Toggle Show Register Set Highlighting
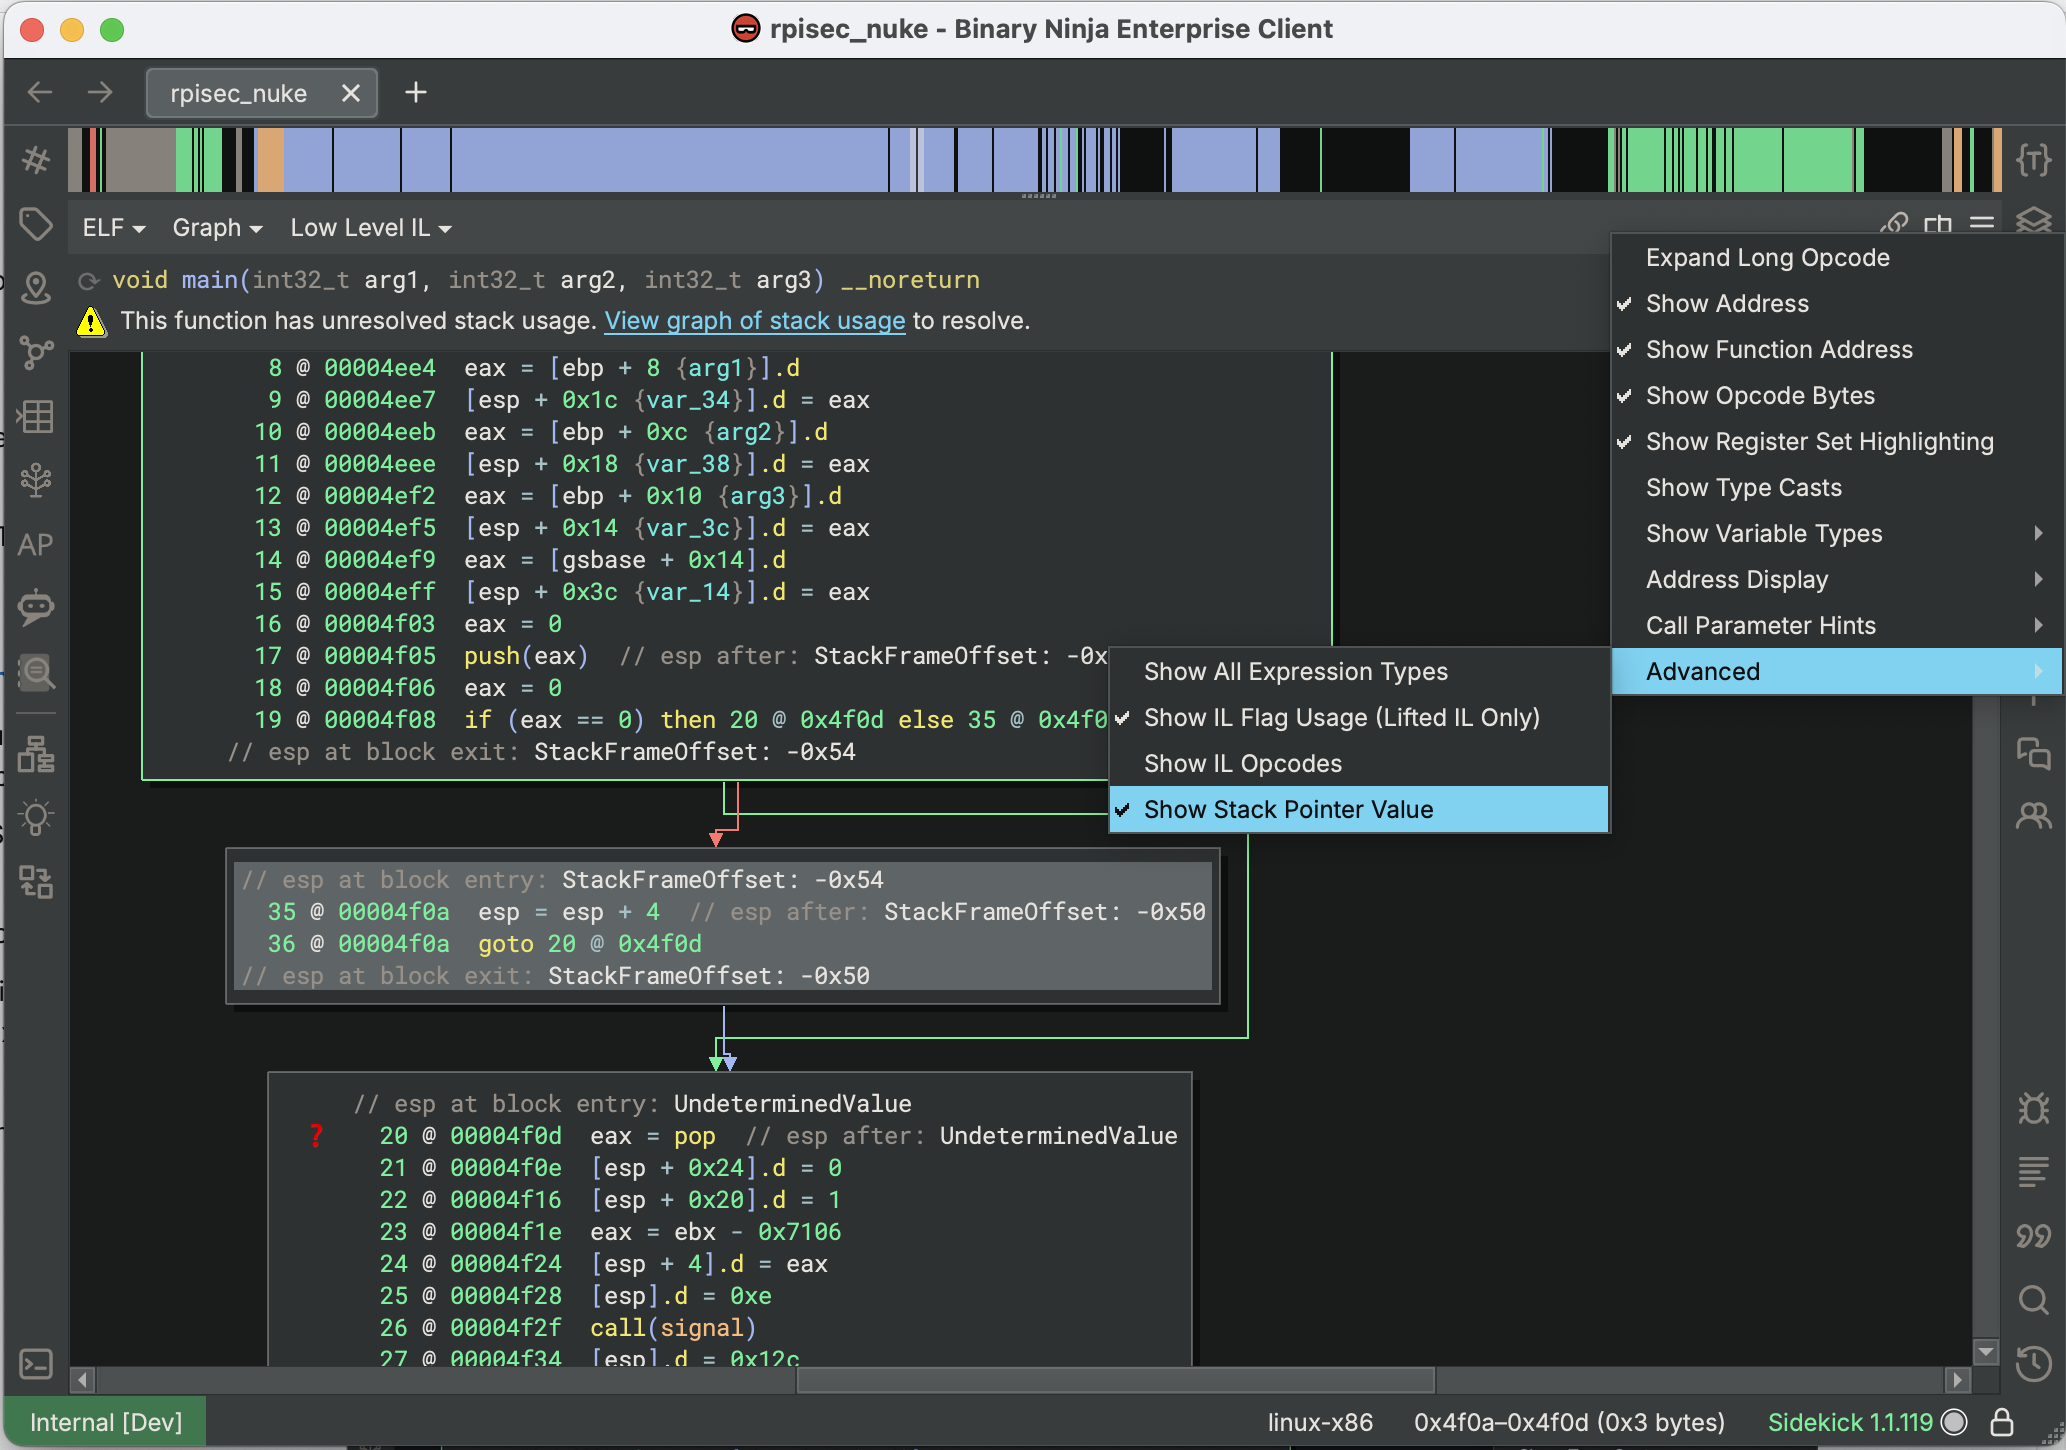Image resolution: width=2066 pixels, height=1450 pixels. click(1836, 442)
